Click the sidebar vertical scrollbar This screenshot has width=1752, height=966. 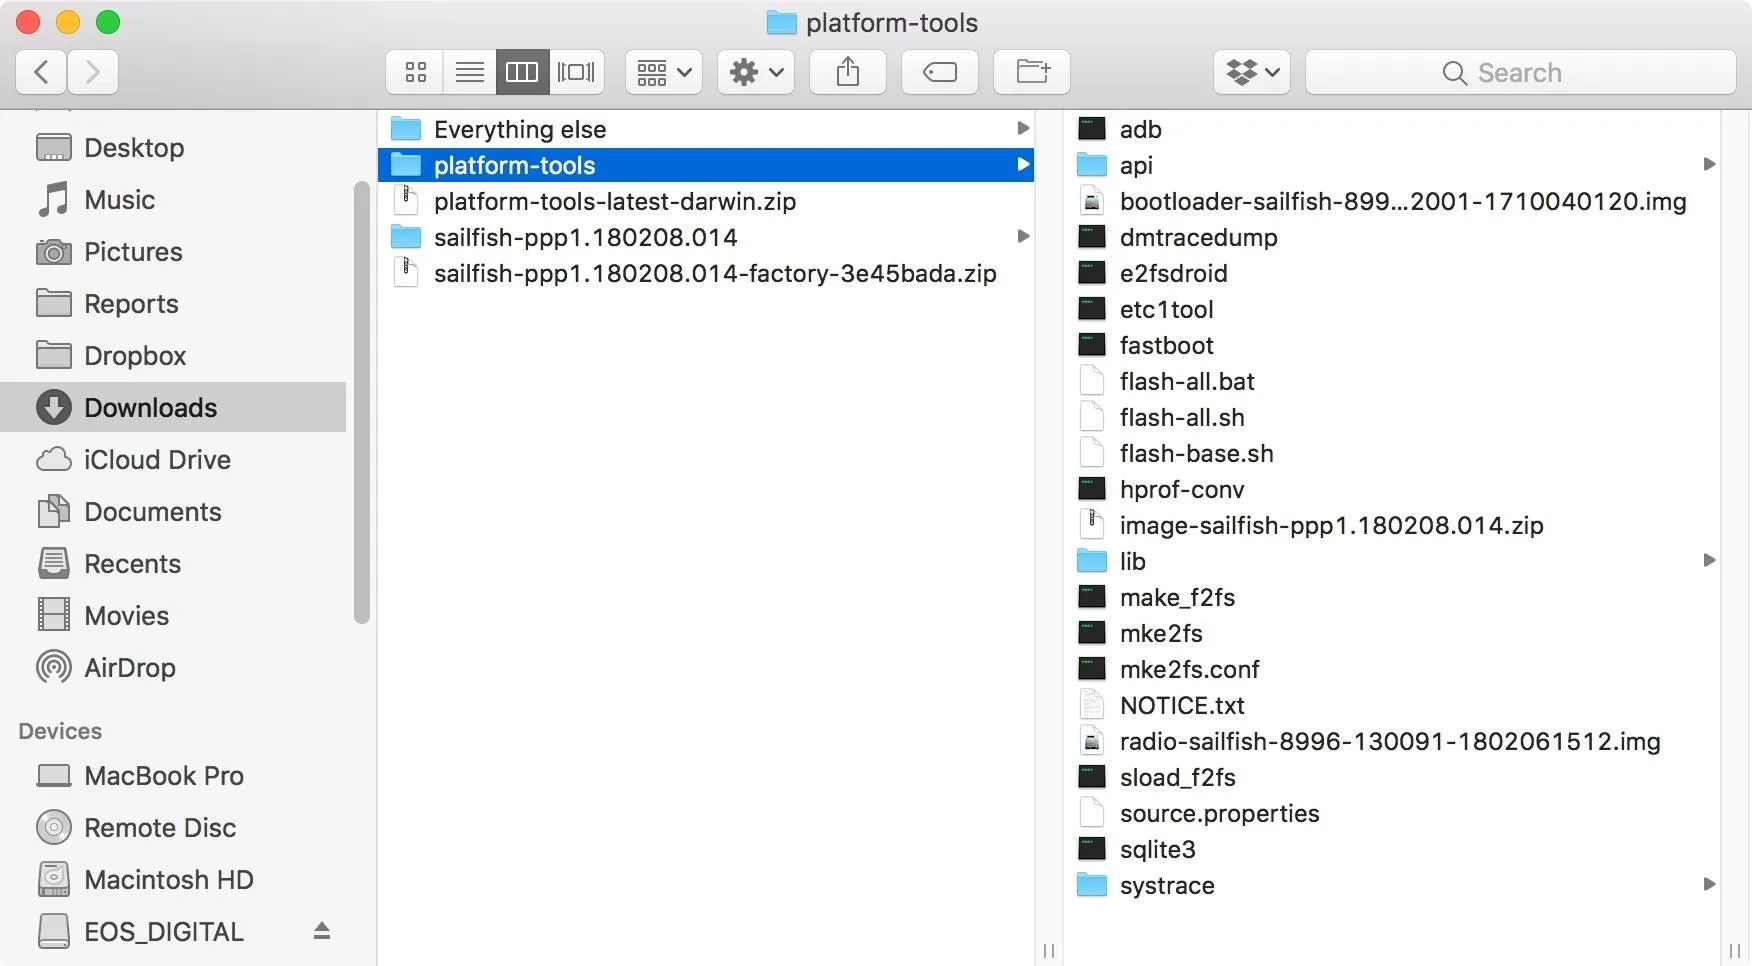362,402
